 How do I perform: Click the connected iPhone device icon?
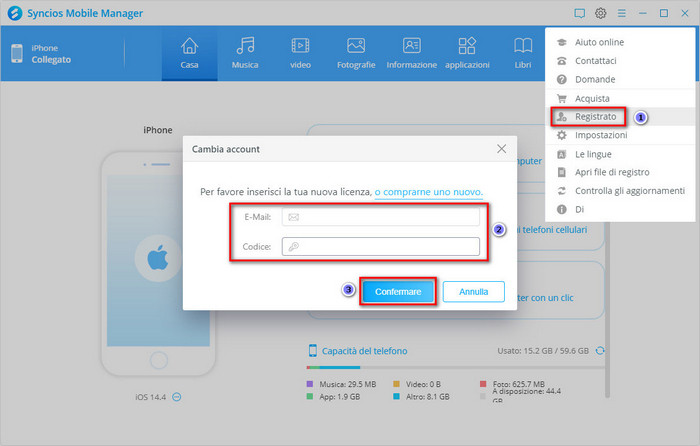coord(17,54)
